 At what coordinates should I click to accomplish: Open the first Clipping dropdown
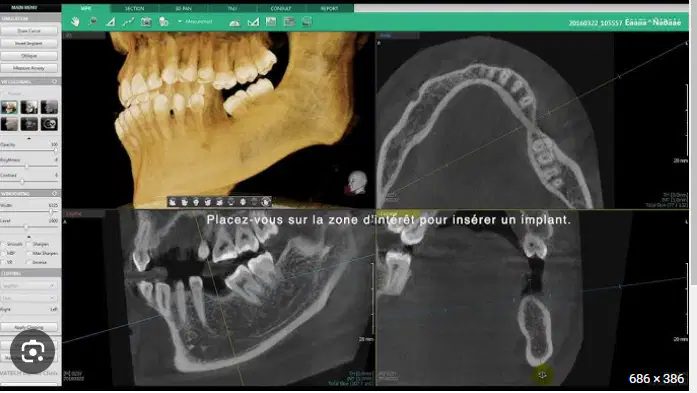click(29, 285)
